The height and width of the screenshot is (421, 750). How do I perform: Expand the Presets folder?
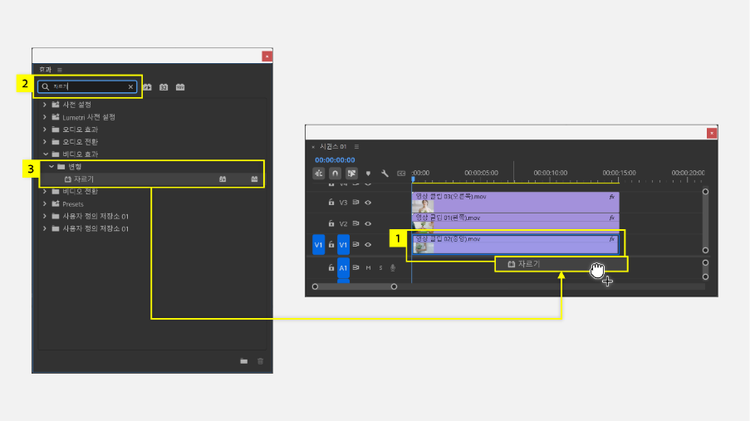point(45,204)
